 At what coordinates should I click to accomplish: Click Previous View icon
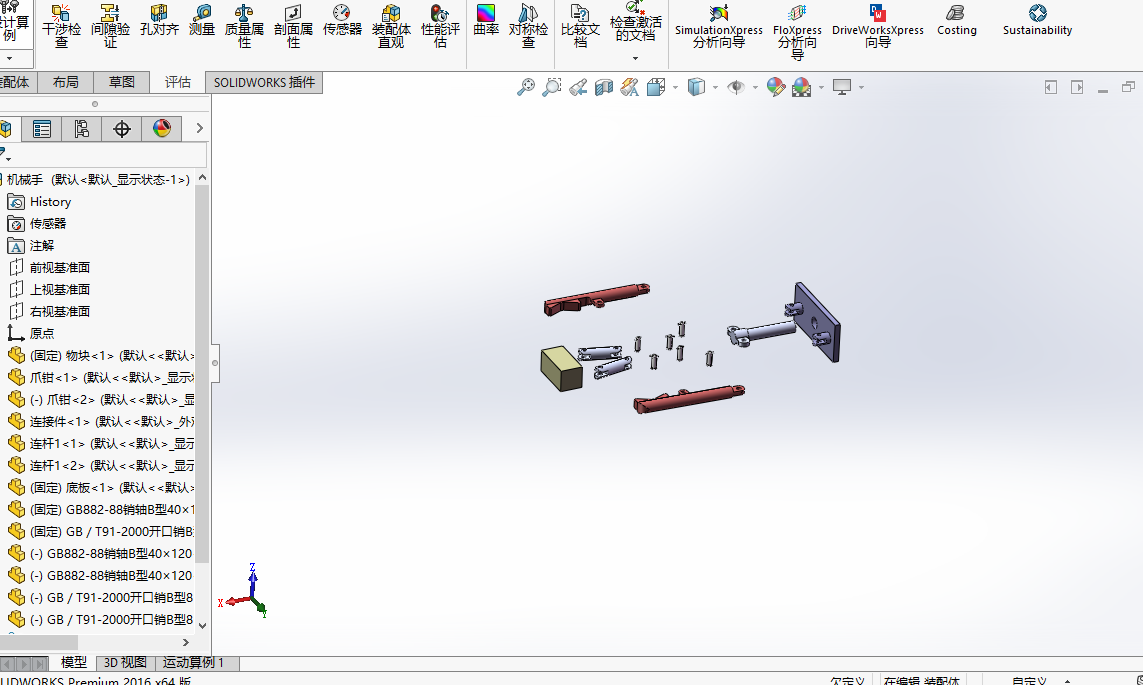click(x=578, y=87)
